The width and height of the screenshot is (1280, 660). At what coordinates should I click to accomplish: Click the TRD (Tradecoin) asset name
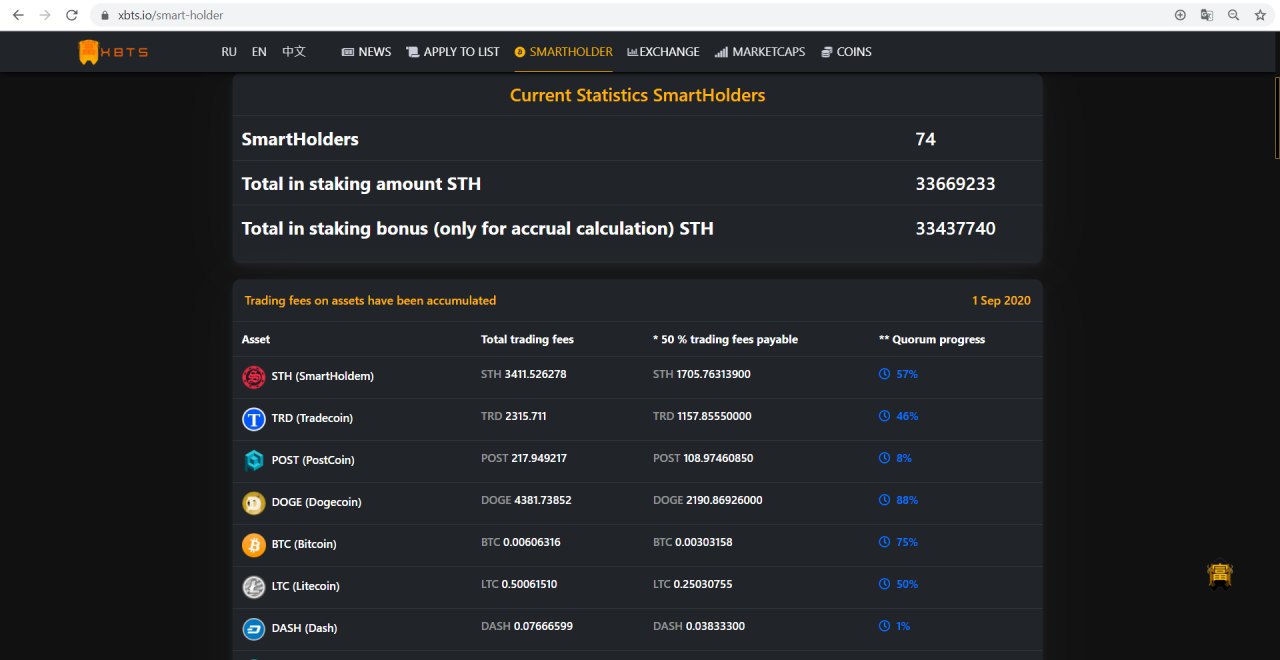[x=312, y=418]
